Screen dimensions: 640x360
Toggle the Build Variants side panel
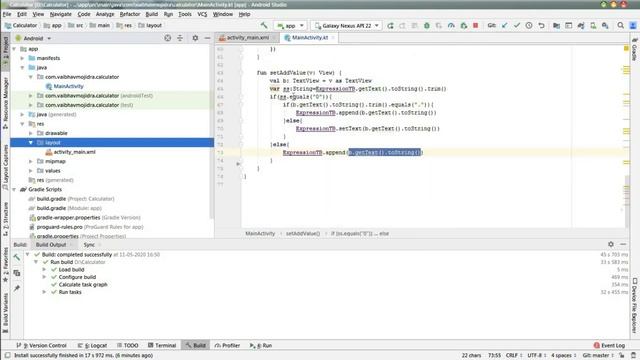[5, 313]
